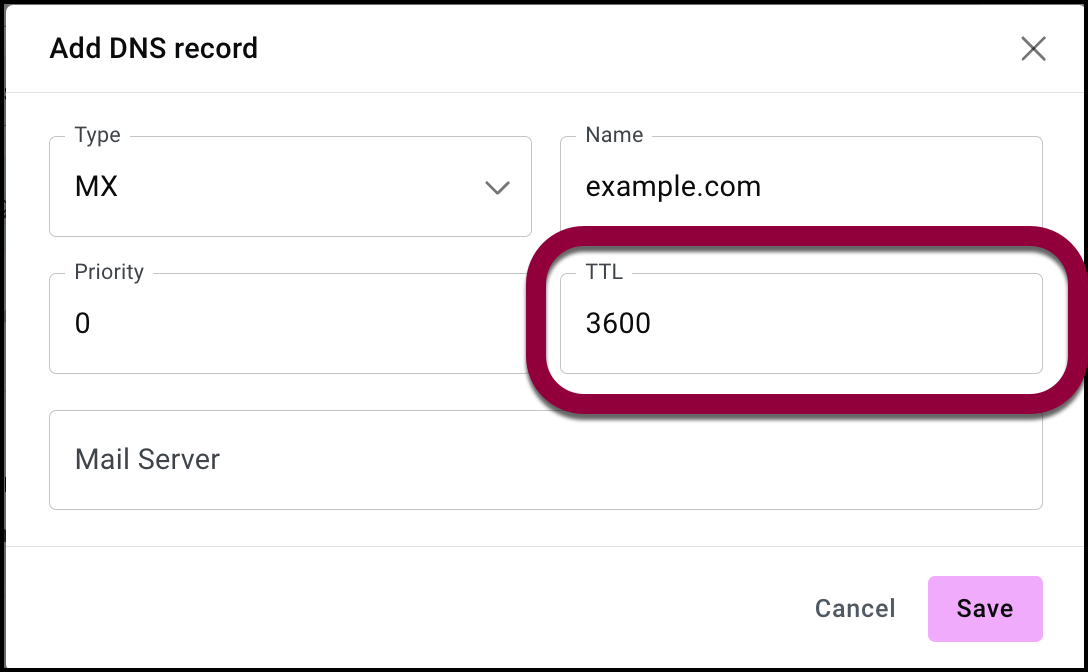1088x672 pixels.
Task: Click the 0 value in Priority
Action: [83, 324]
